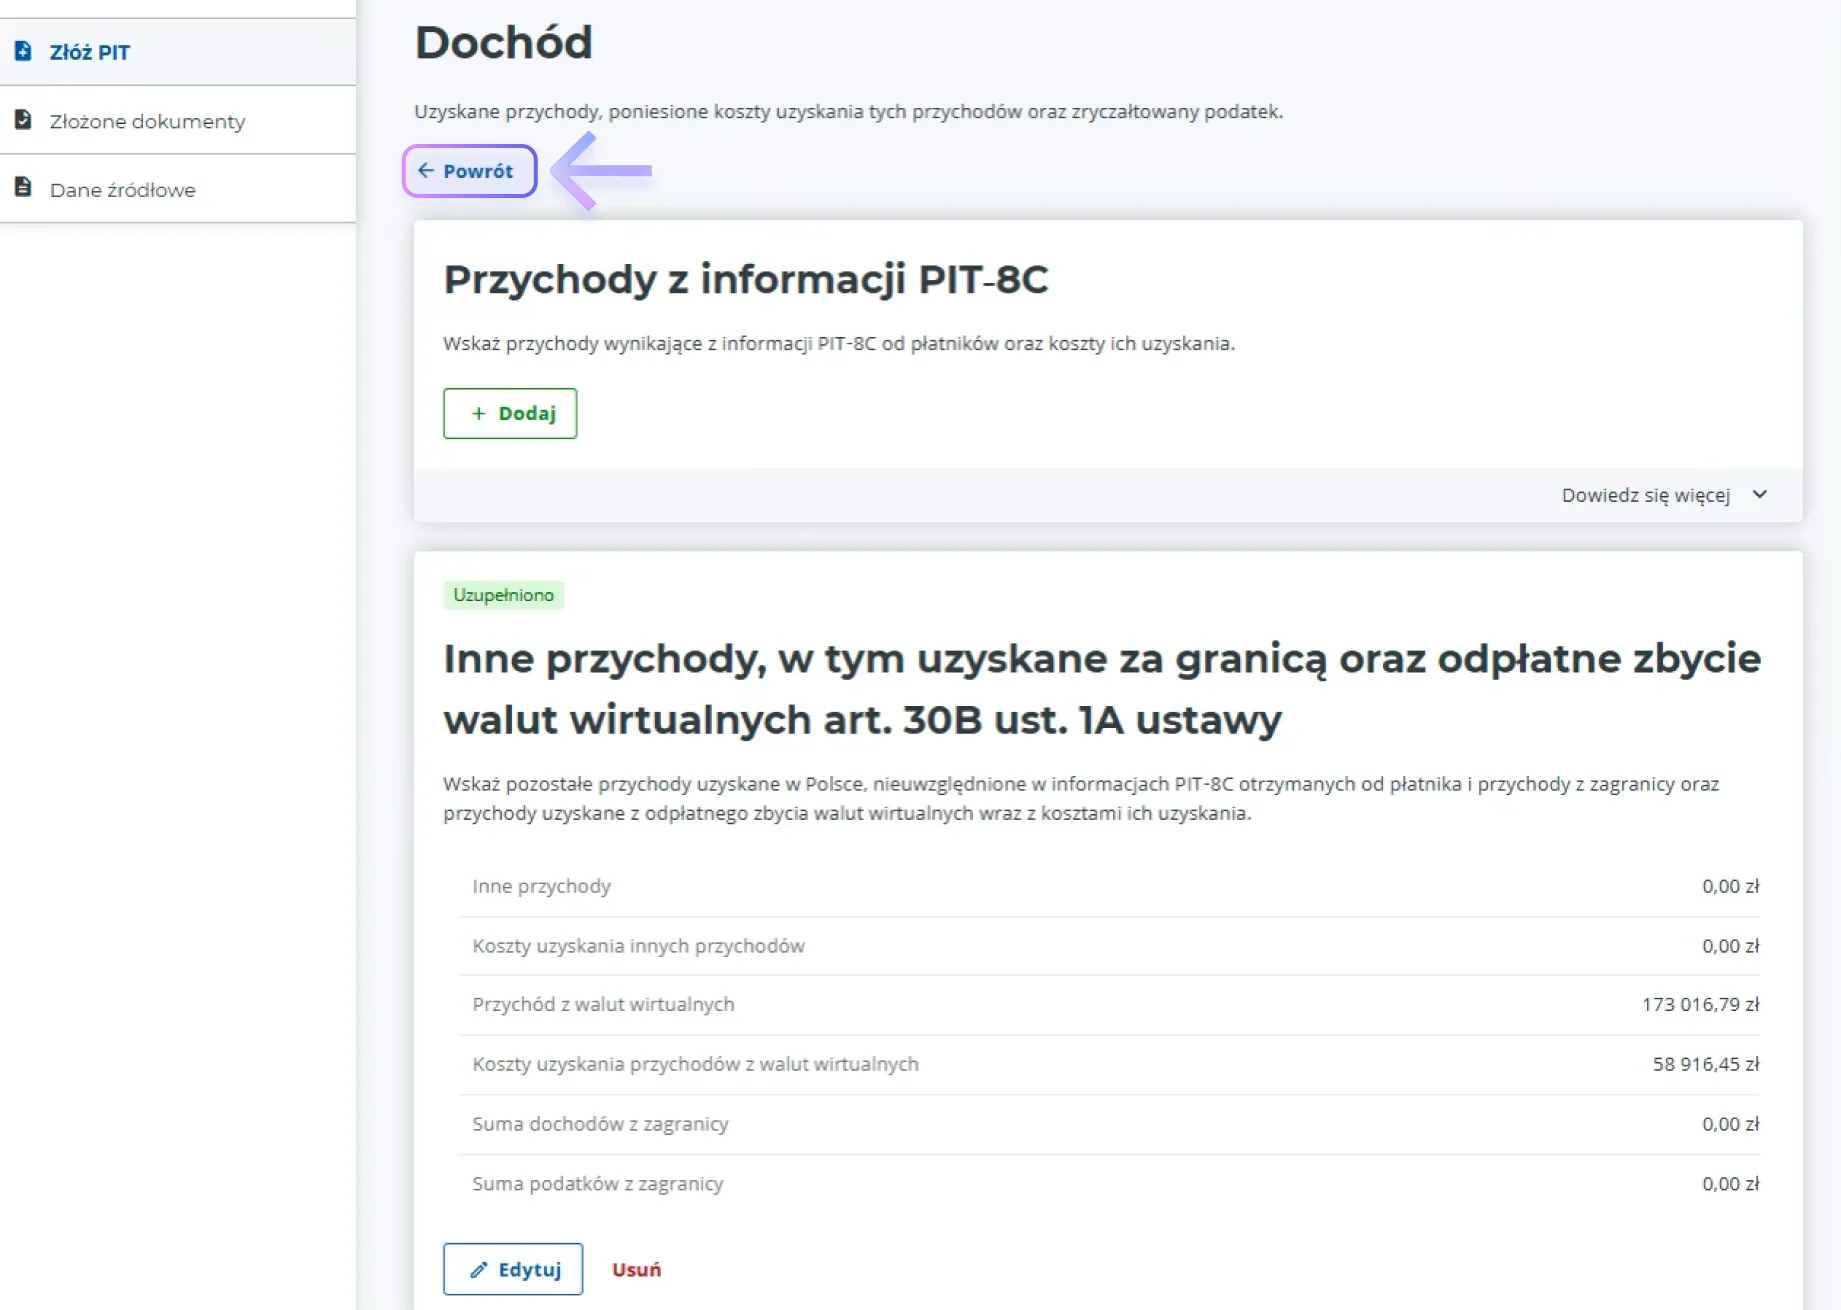
Task: Expand the Dowiedz się więcej chevron
Action: (1760, 495)
